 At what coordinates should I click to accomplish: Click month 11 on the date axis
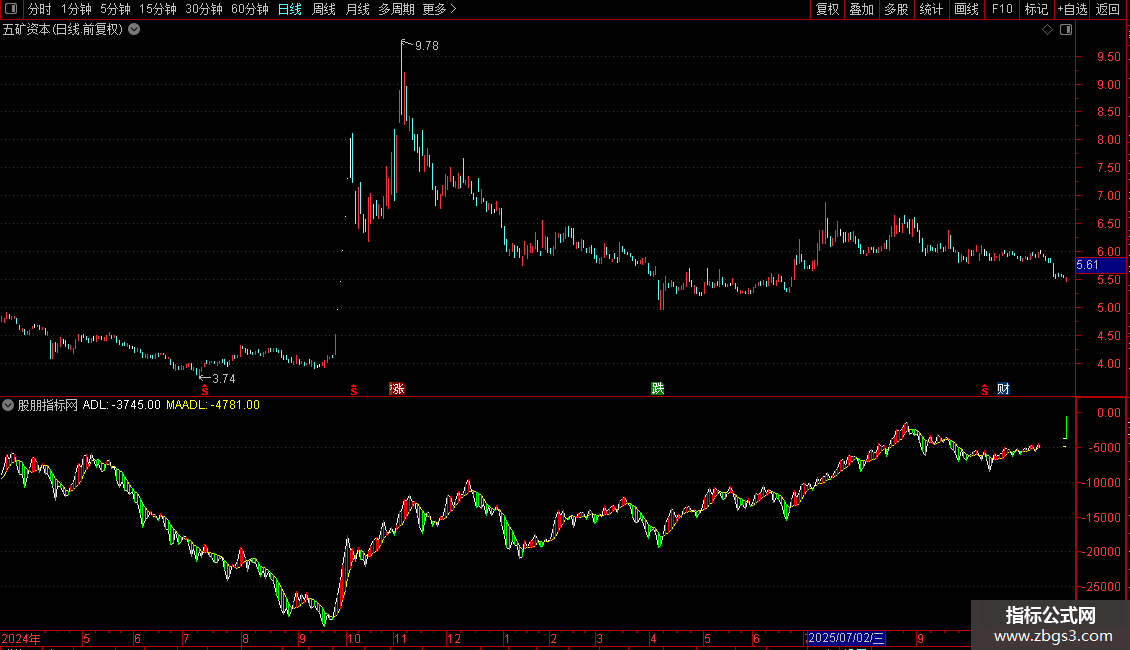pos(400,638)
